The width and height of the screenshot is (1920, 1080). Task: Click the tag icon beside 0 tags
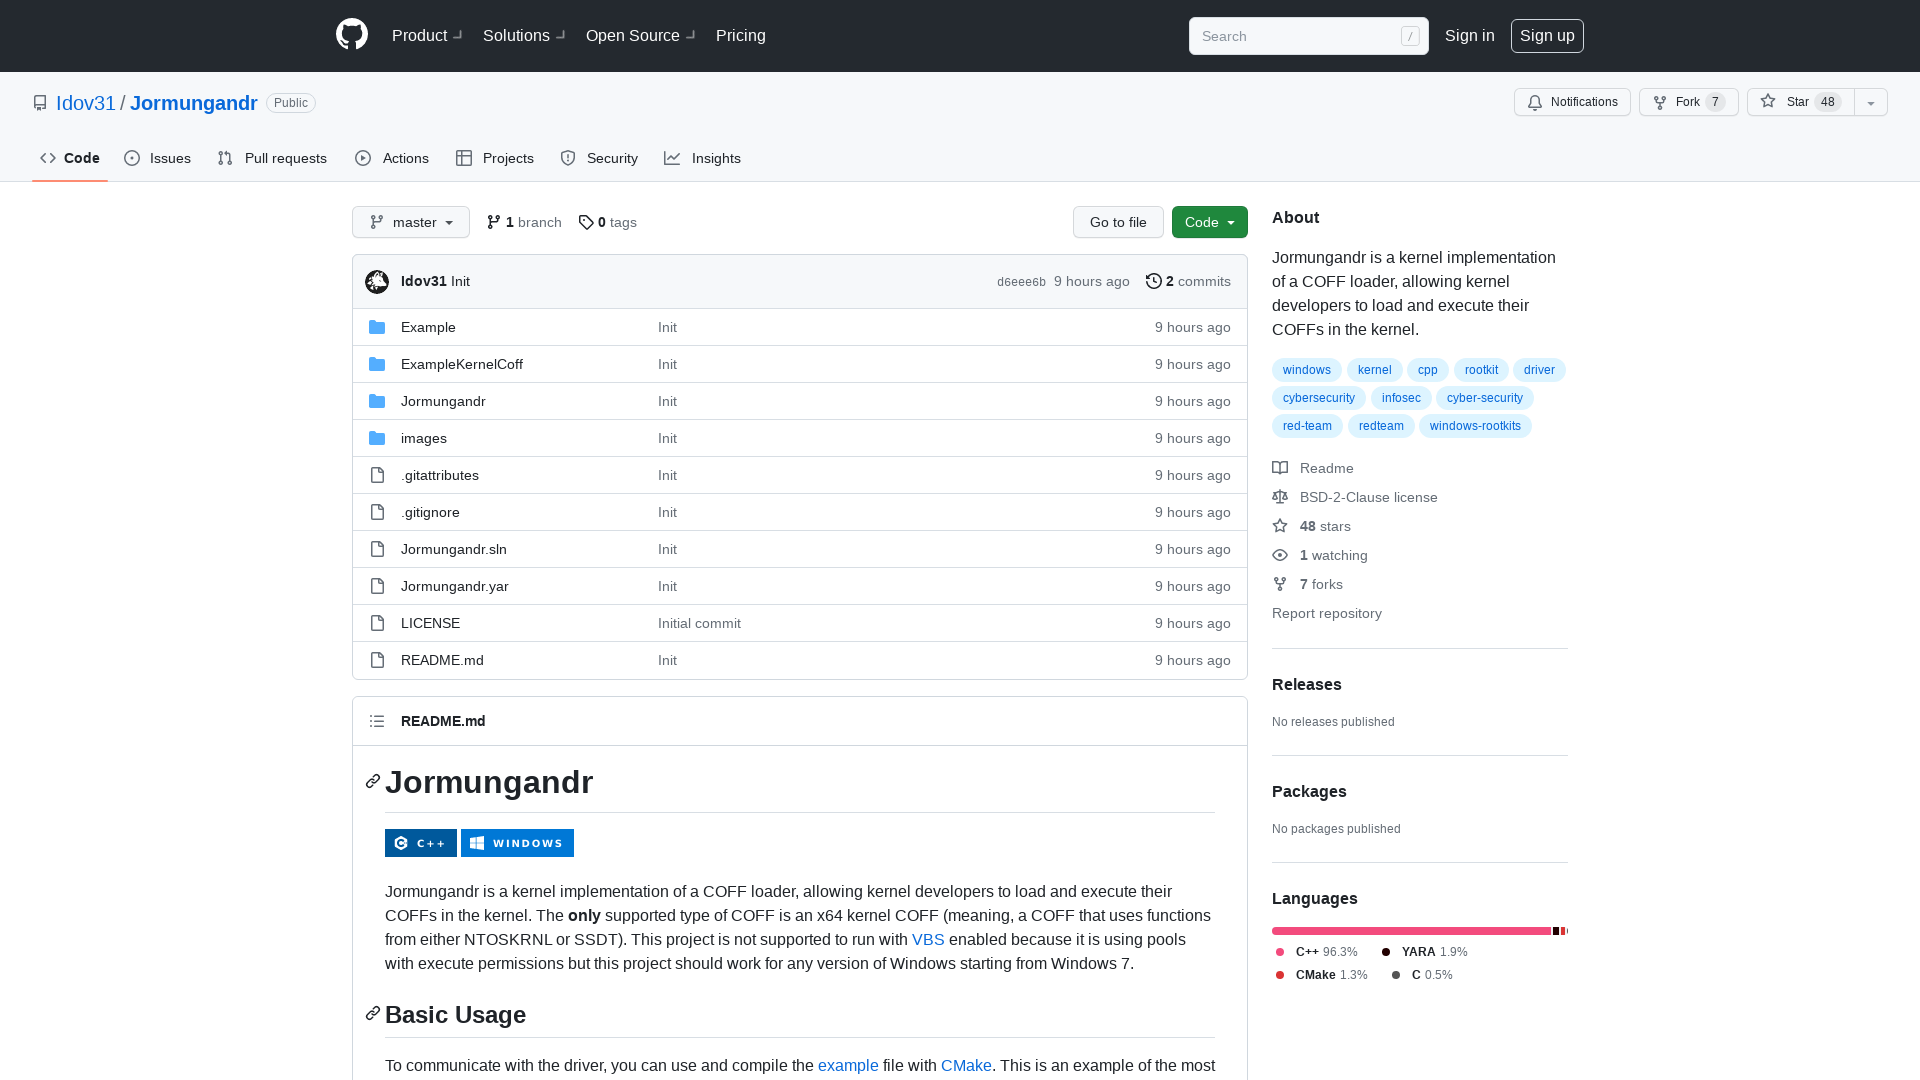coord(586,222)
